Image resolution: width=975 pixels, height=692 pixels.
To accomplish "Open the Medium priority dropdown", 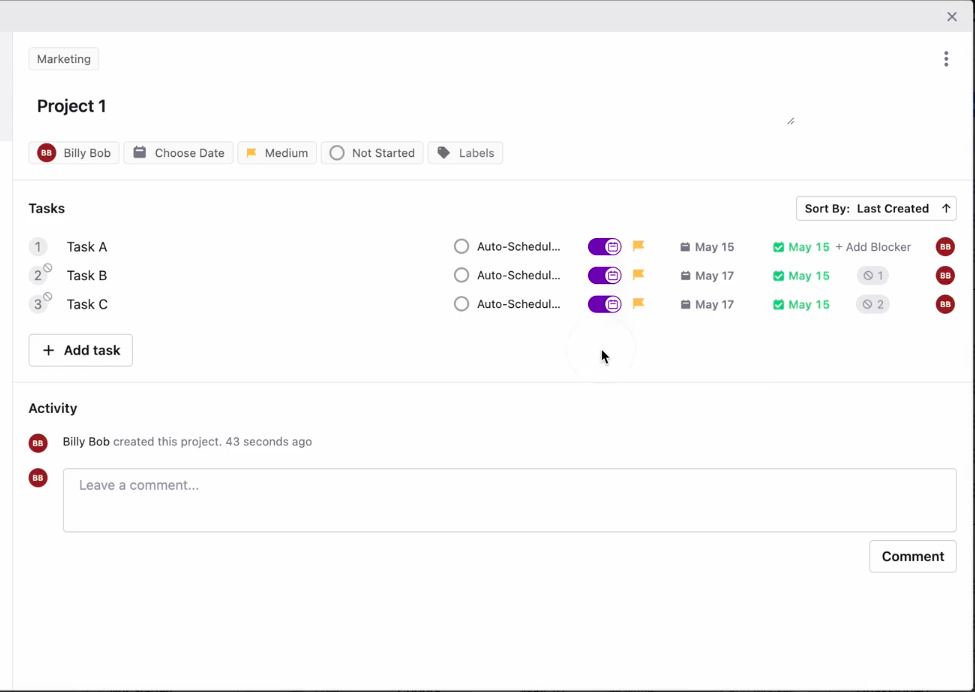I will pyautogui.click(x=277, y=153).
